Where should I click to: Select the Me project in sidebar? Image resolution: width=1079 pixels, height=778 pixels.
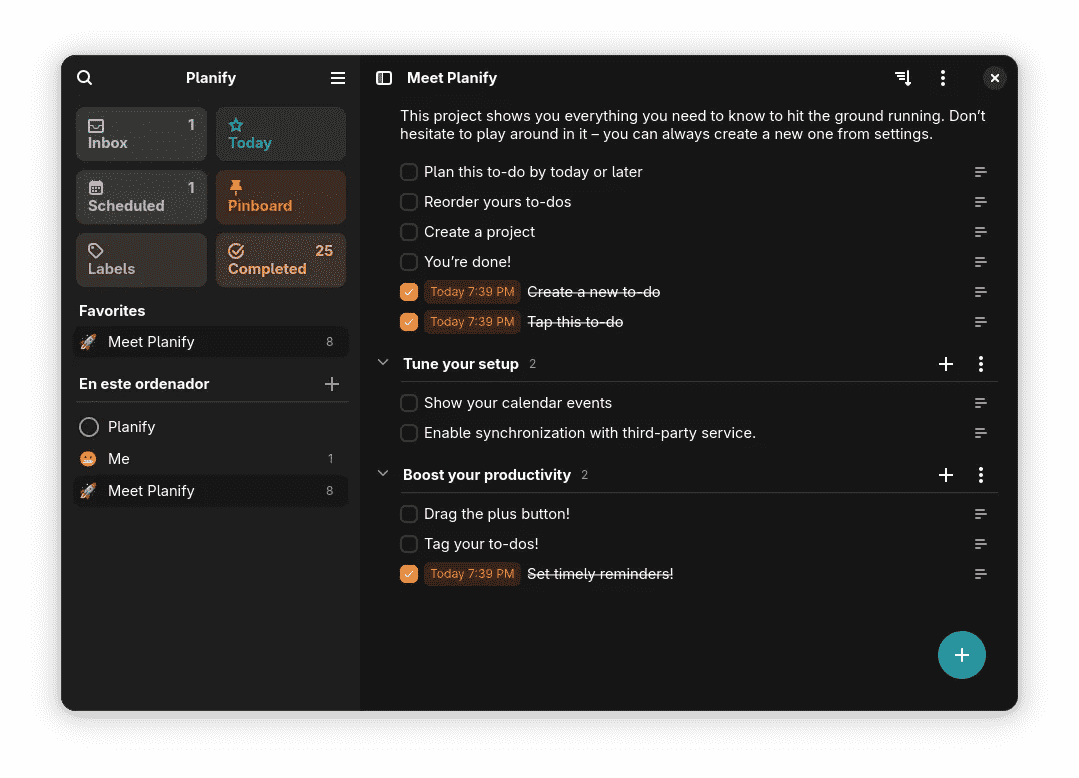tap(211, 459)
